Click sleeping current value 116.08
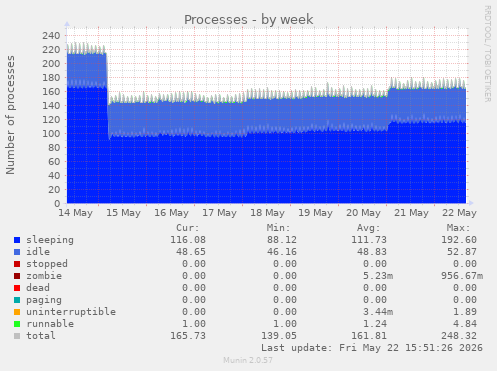 (x=188, y=240)
